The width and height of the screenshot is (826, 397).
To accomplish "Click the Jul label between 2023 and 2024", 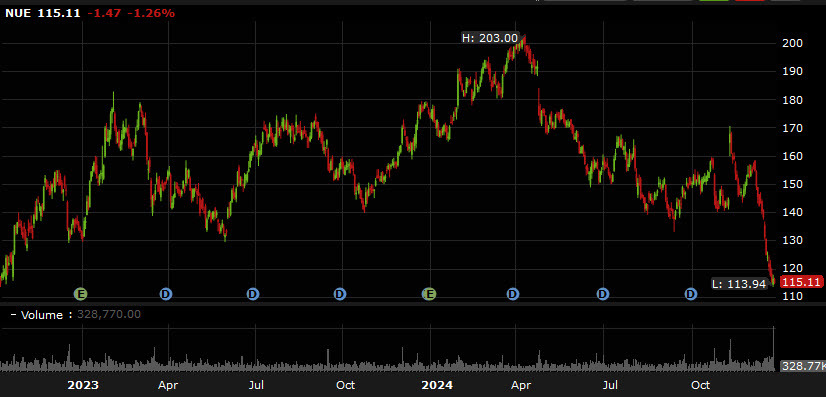I will point(256,385).
